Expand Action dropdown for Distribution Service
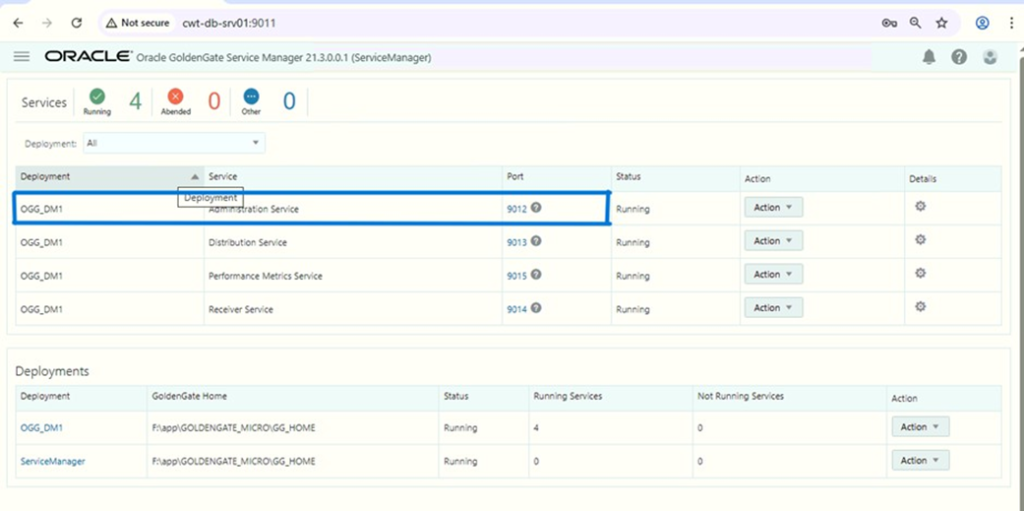The height and width of the screenshot is (511, 1024). [773, 240]
